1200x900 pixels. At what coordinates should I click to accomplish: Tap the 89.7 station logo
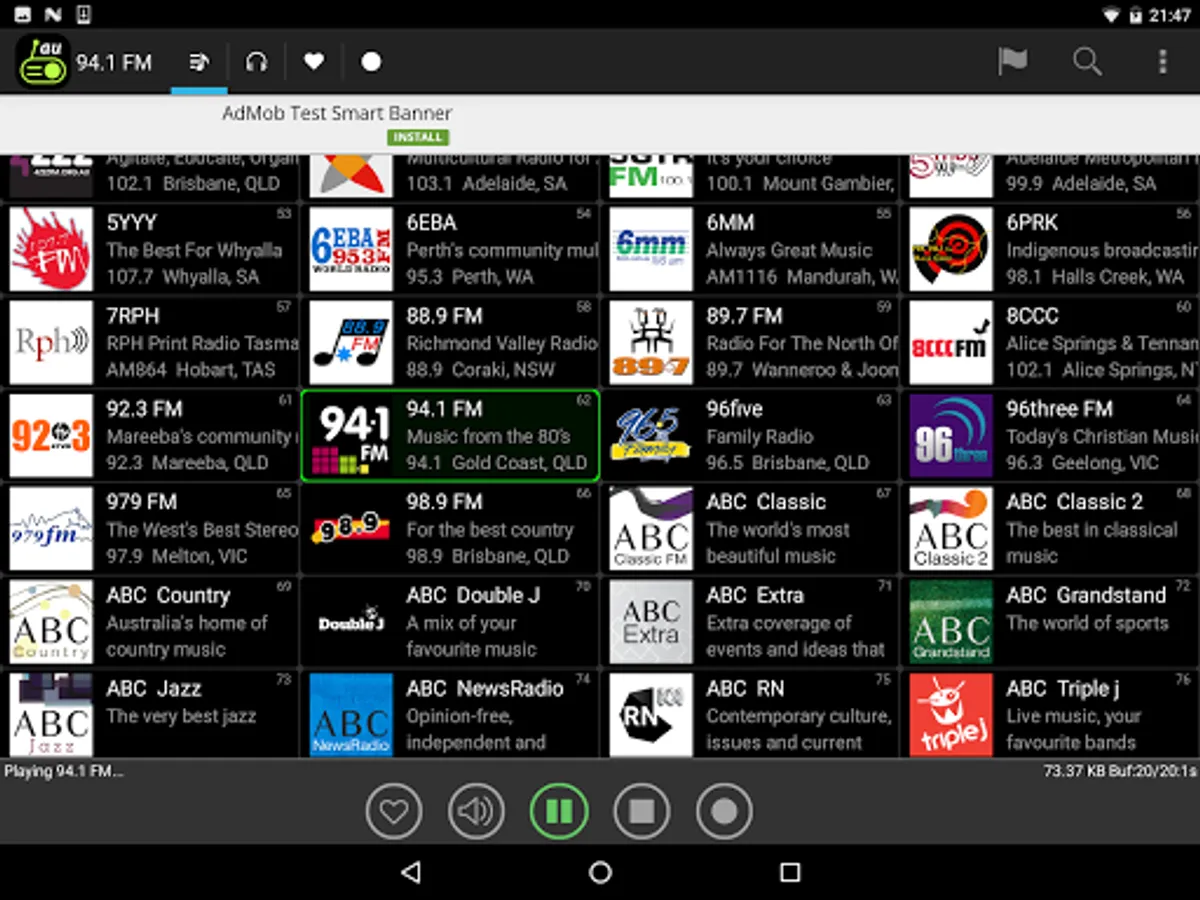[x=651, y=342]
